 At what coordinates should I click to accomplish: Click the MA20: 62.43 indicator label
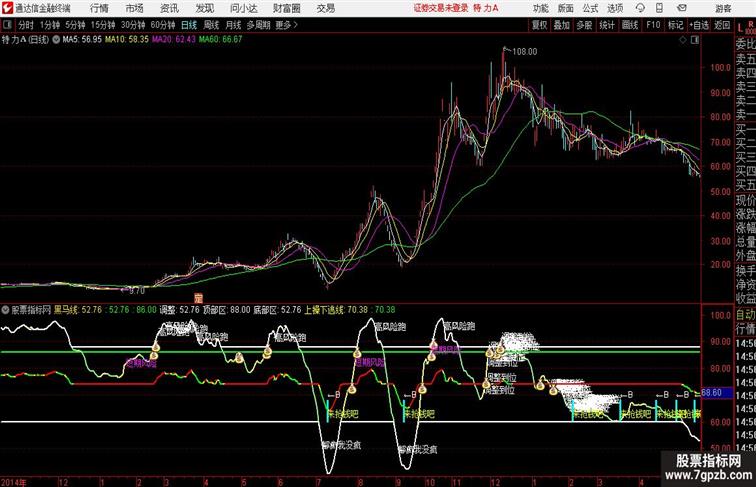pos(174,40)
